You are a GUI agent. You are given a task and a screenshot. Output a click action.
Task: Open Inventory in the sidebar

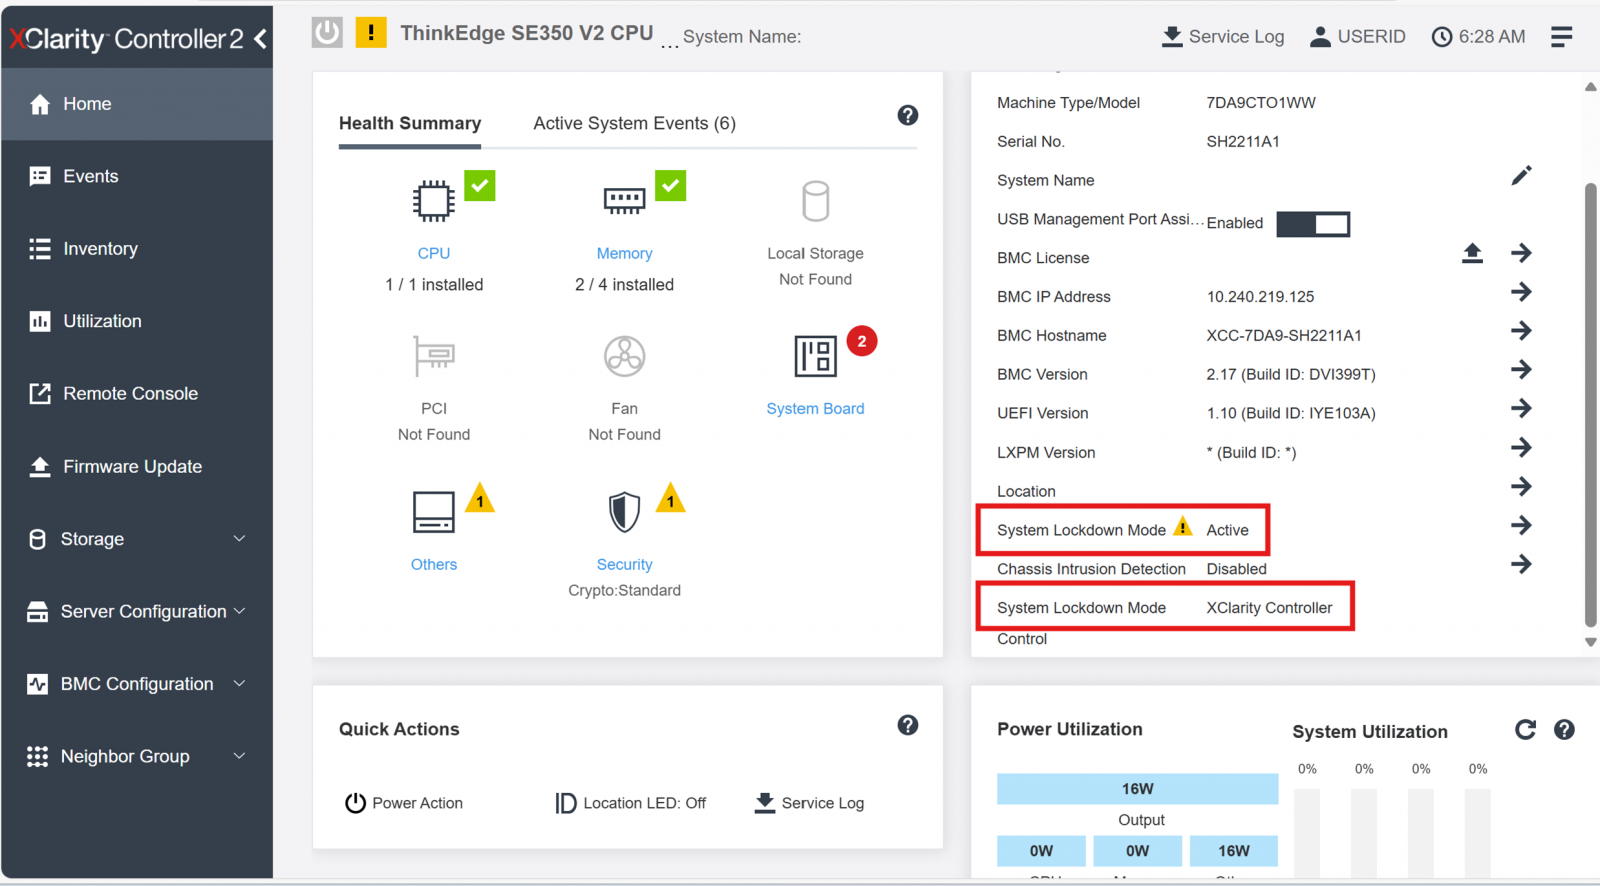coord(137,249)
